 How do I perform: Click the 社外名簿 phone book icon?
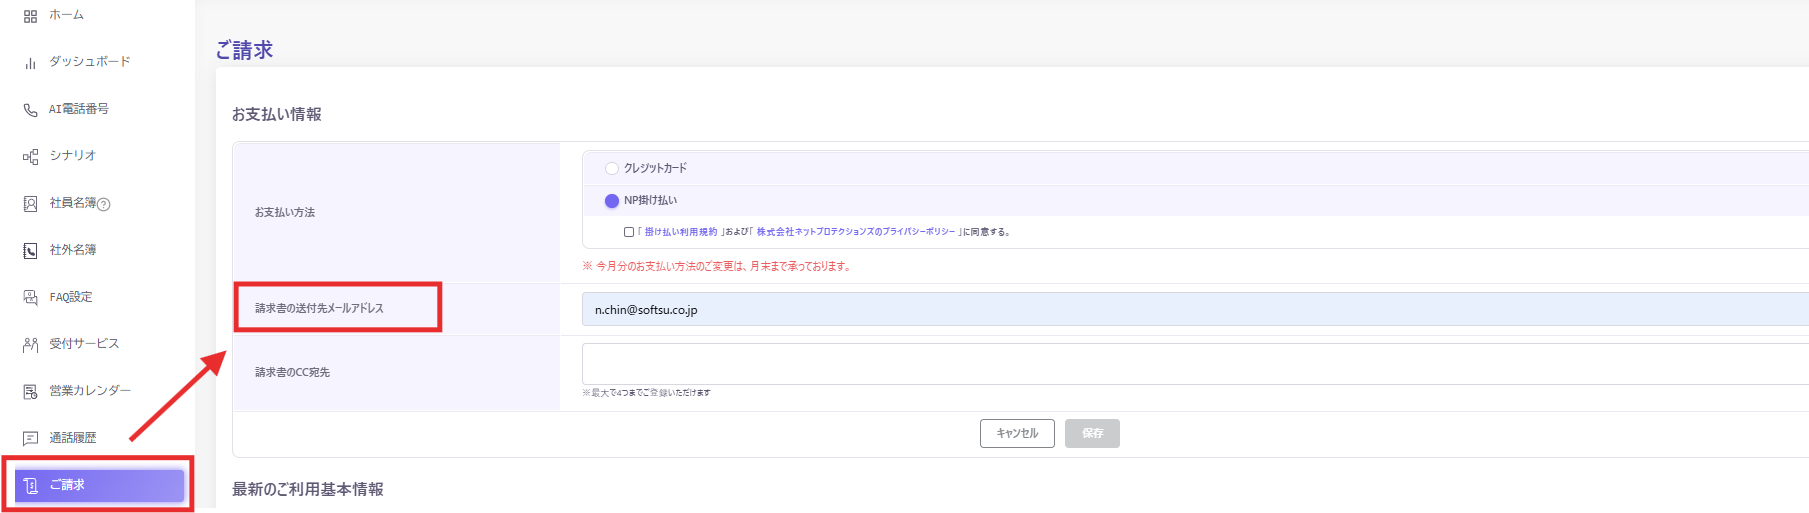coord(30,250)
